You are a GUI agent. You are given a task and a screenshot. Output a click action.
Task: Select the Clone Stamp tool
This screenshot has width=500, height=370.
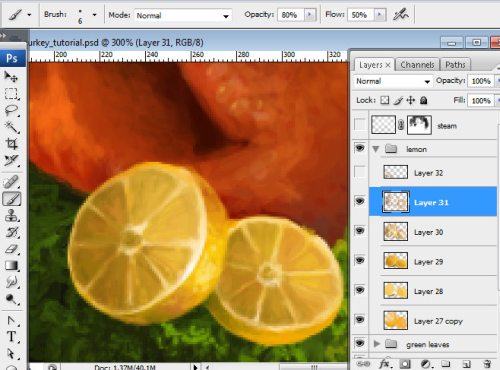(11, 216)
